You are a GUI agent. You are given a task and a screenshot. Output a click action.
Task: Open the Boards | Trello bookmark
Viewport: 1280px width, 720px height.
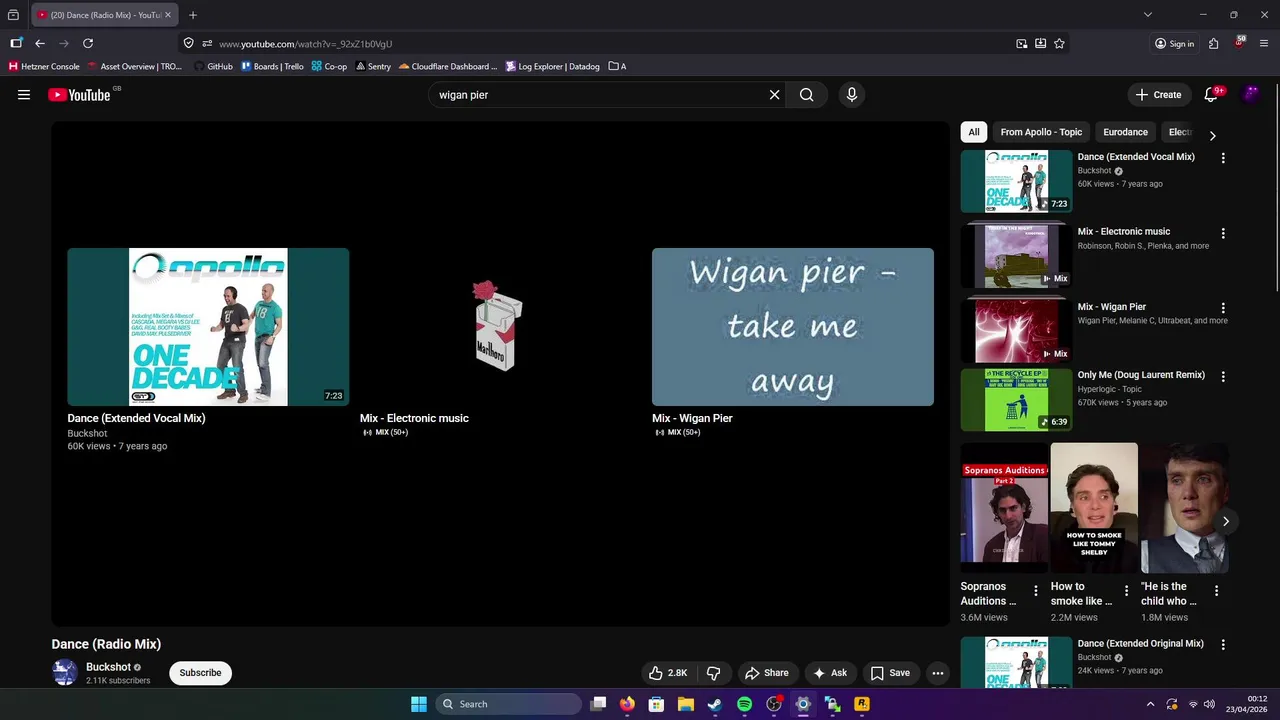(272, 67)
